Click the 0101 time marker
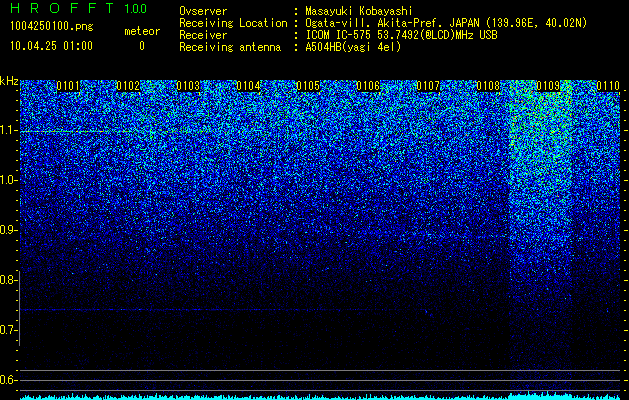 click(x=68, y=86)
